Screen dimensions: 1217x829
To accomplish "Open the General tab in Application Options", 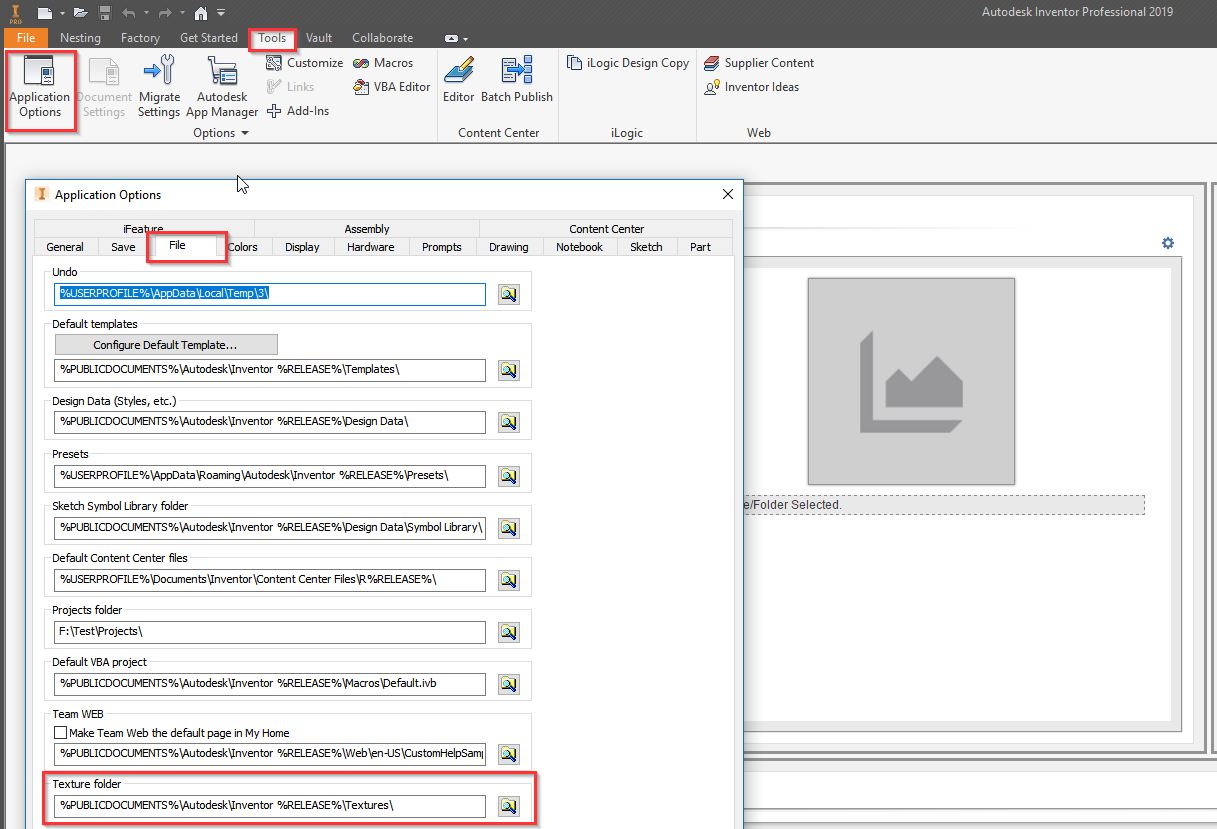I will [x=65, y=247].
